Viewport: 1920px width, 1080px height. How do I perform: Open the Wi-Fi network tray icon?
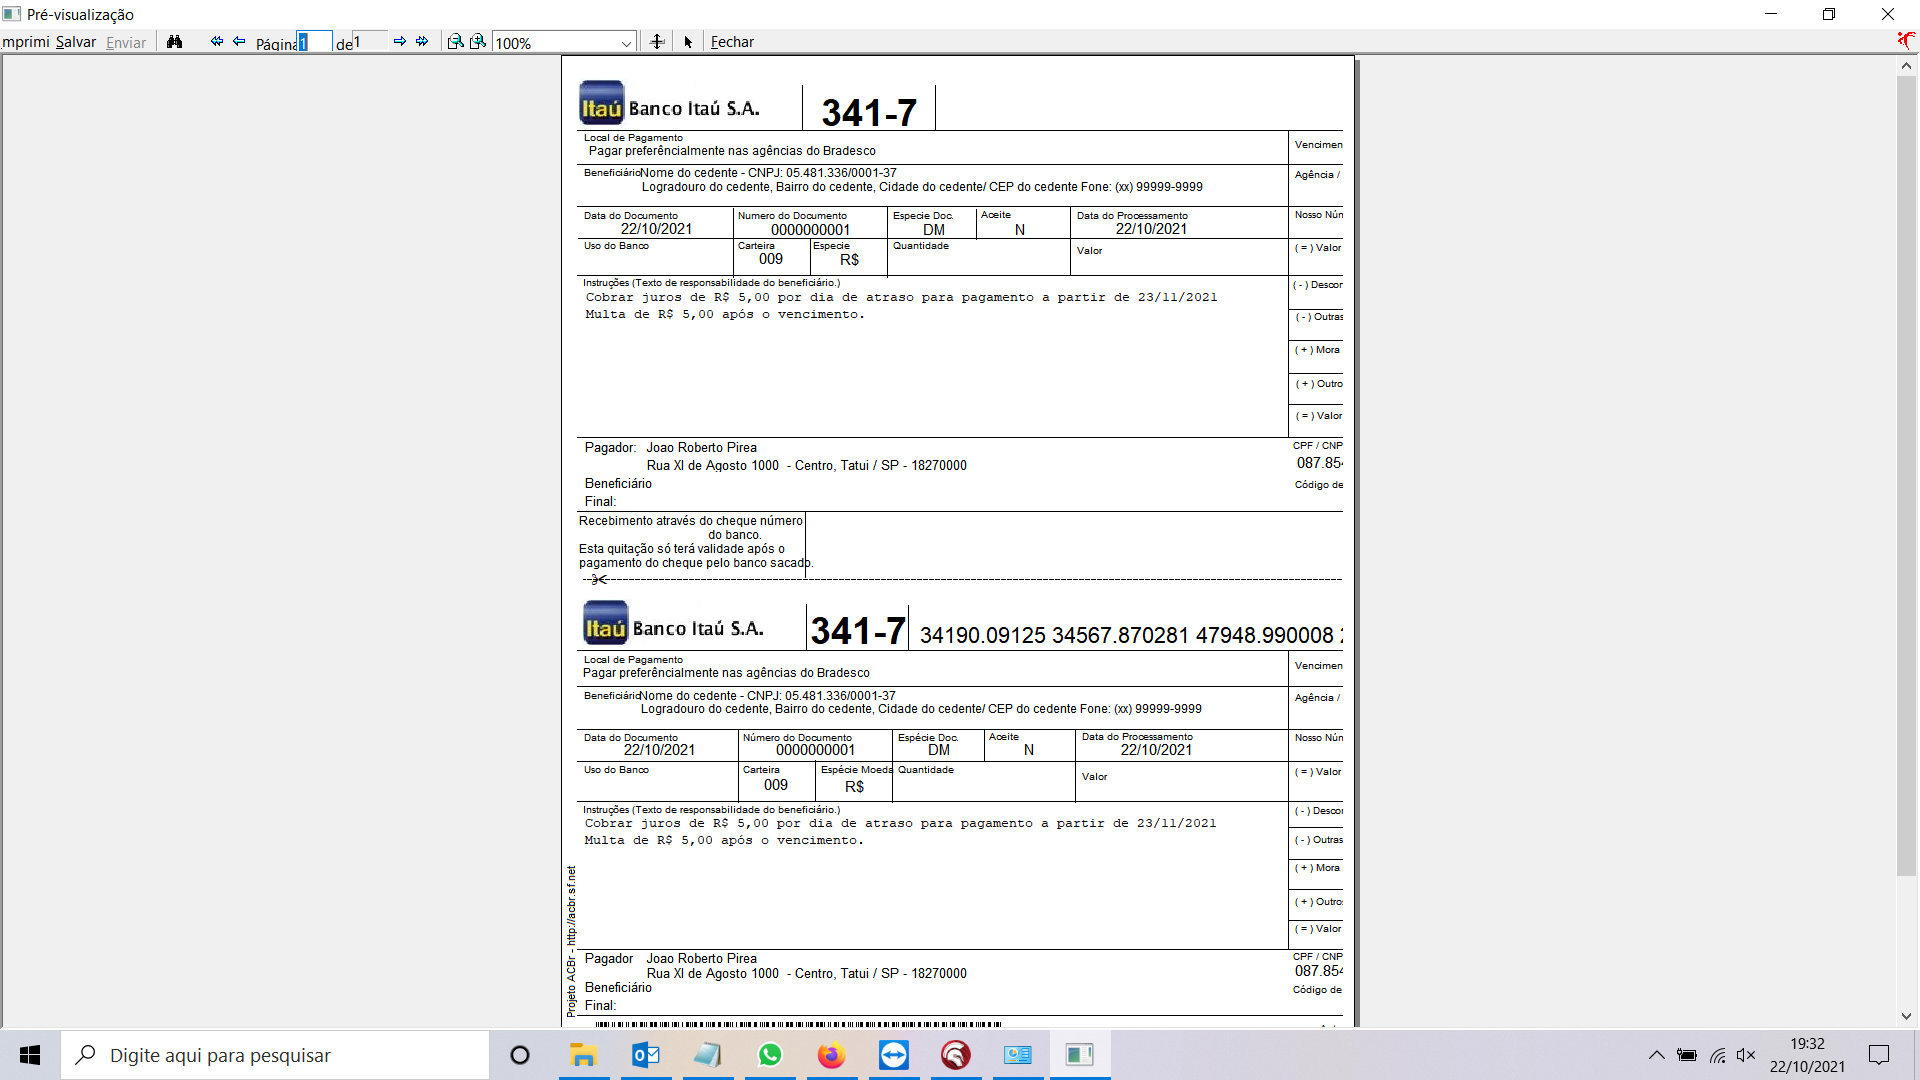coord(1718,1055)
